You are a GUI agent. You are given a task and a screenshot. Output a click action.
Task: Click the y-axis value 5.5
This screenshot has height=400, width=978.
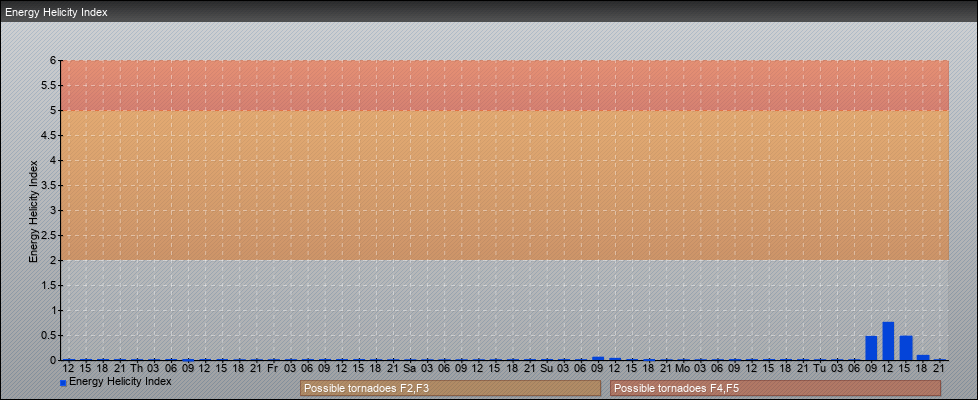tap(49, 85)
